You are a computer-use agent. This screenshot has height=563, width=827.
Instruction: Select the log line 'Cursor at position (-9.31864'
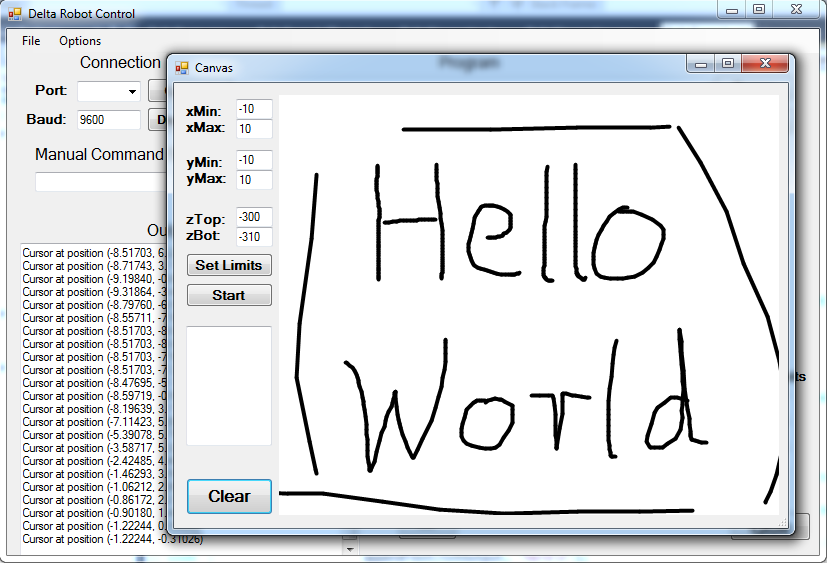(x=95, y=292)
